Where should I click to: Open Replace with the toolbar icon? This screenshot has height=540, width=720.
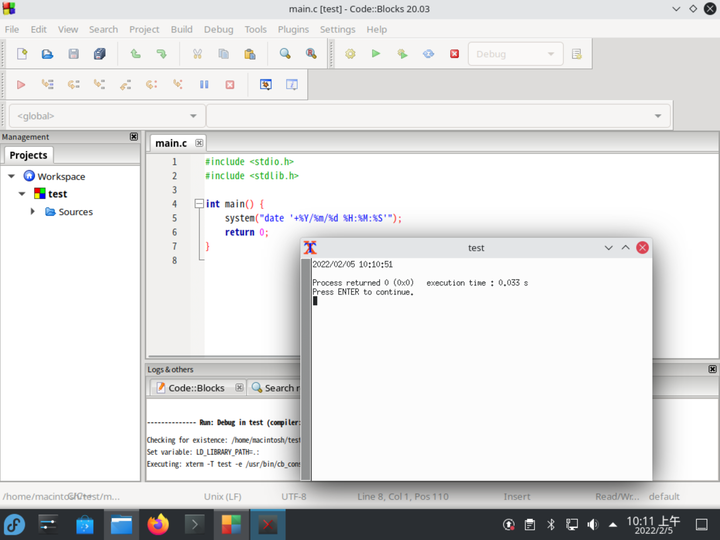coord(311,54)
